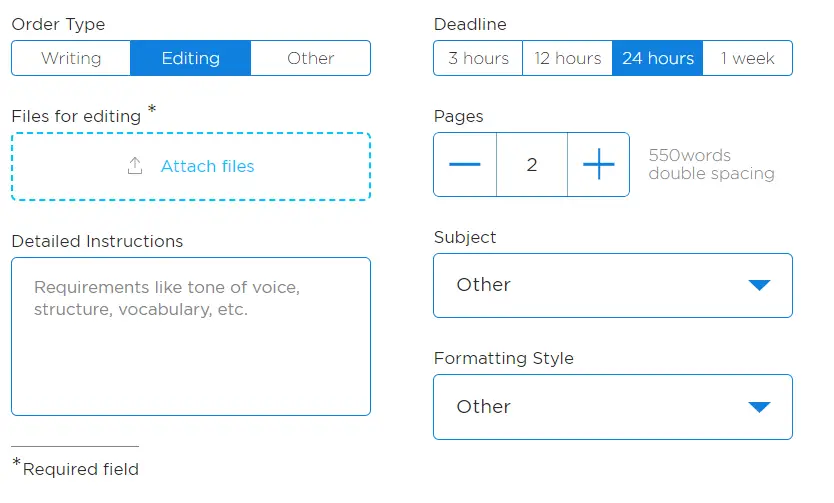Image resolution: width=834 pixels, height=503 pixels.
Task: Click the upload arrow icon beside Attach files
Action: [135, 166]
